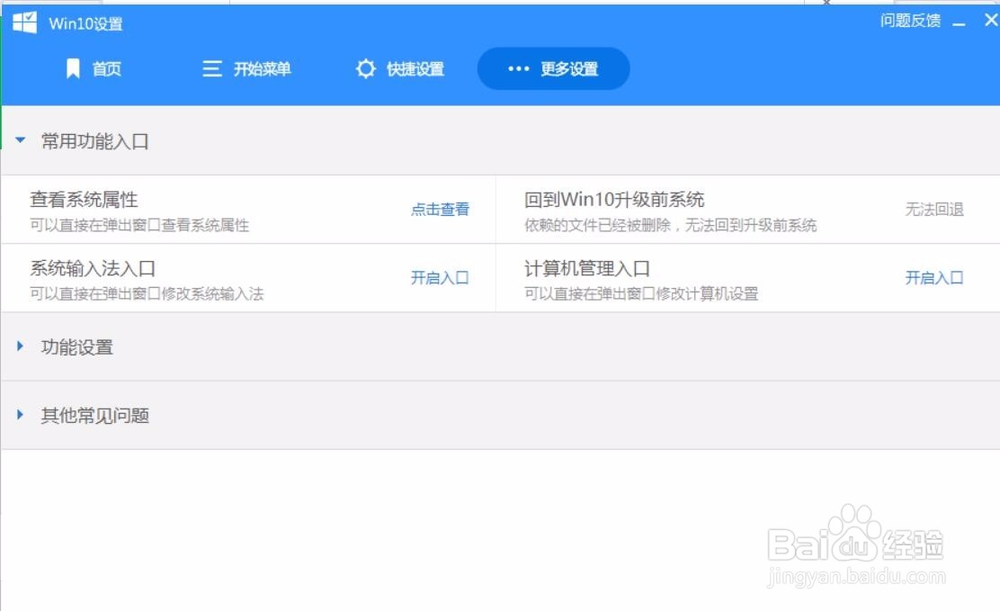The image size is (1000, 611).
Task: Click the 常用功能入口 header text
Action: [95, 141]
